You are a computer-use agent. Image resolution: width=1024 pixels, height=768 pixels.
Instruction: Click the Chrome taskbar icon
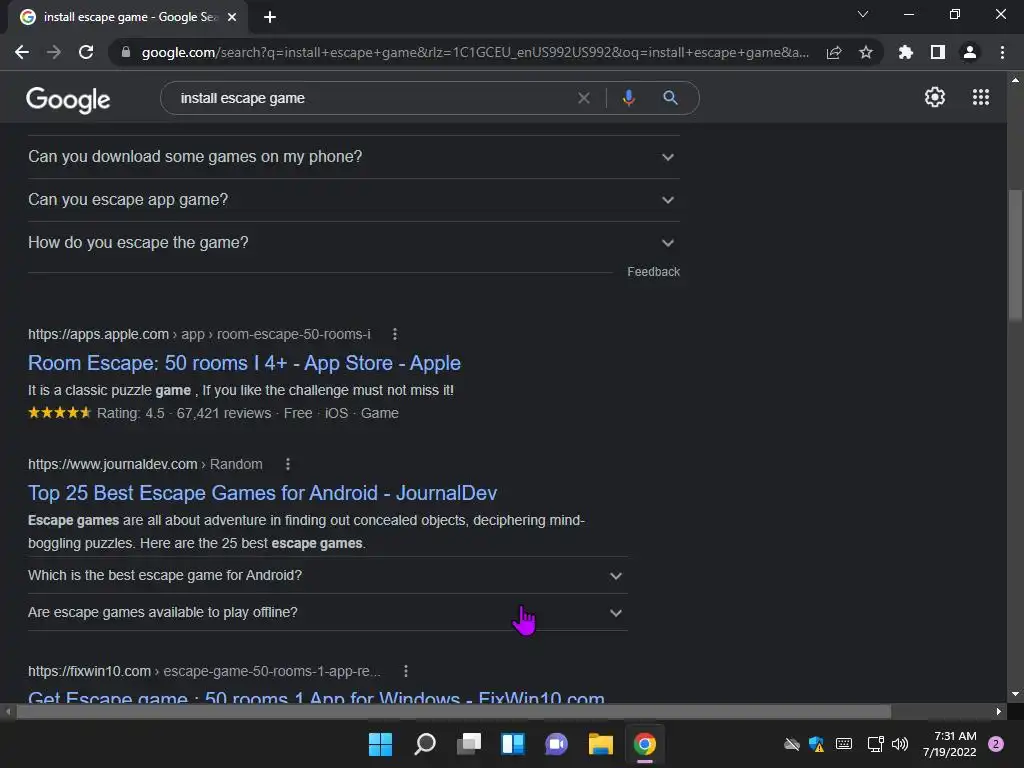645,744
